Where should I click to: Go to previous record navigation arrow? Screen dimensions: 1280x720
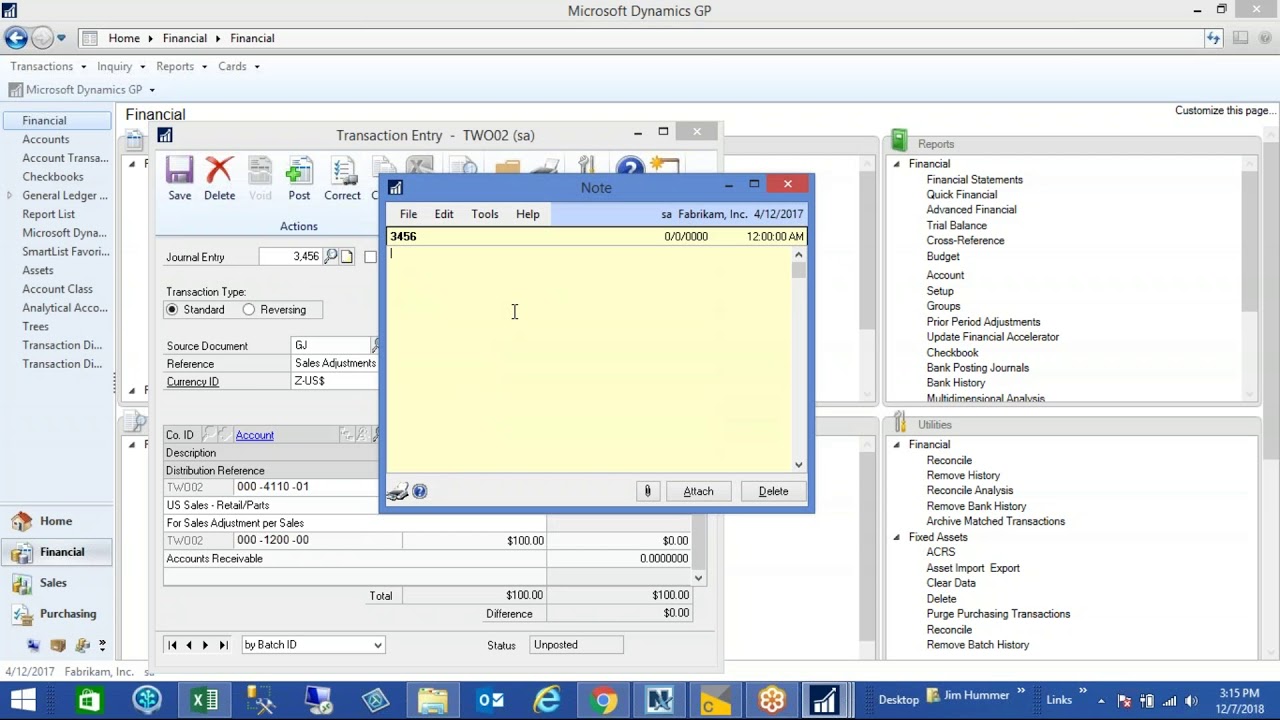[x=189, y=645]
